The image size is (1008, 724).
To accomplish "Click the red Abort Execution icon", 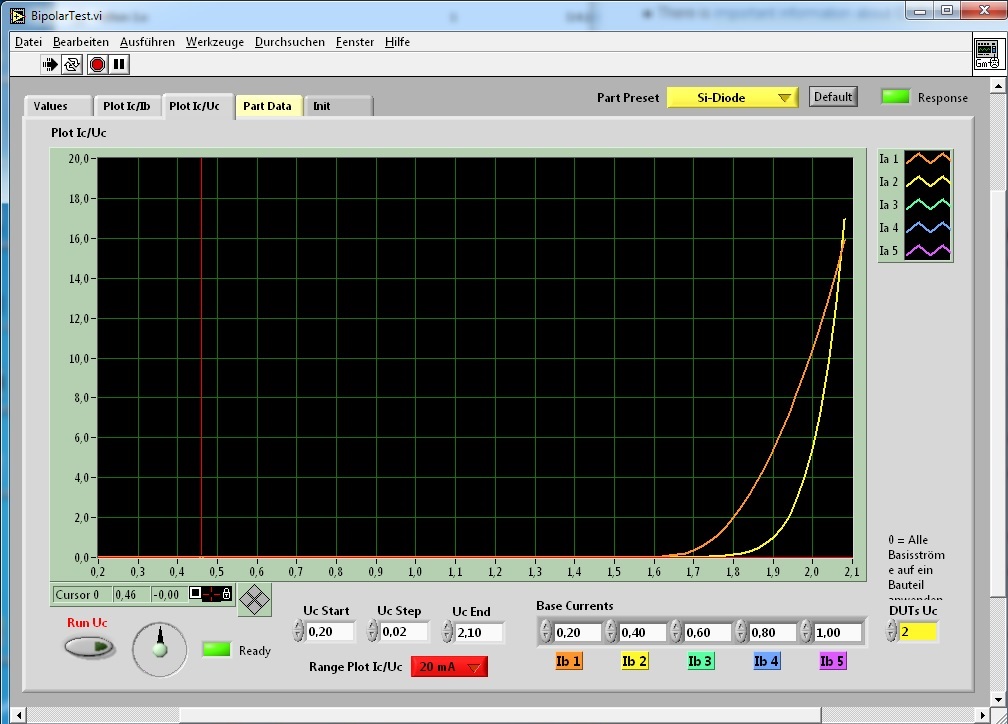I will click(x=97, y=65).
